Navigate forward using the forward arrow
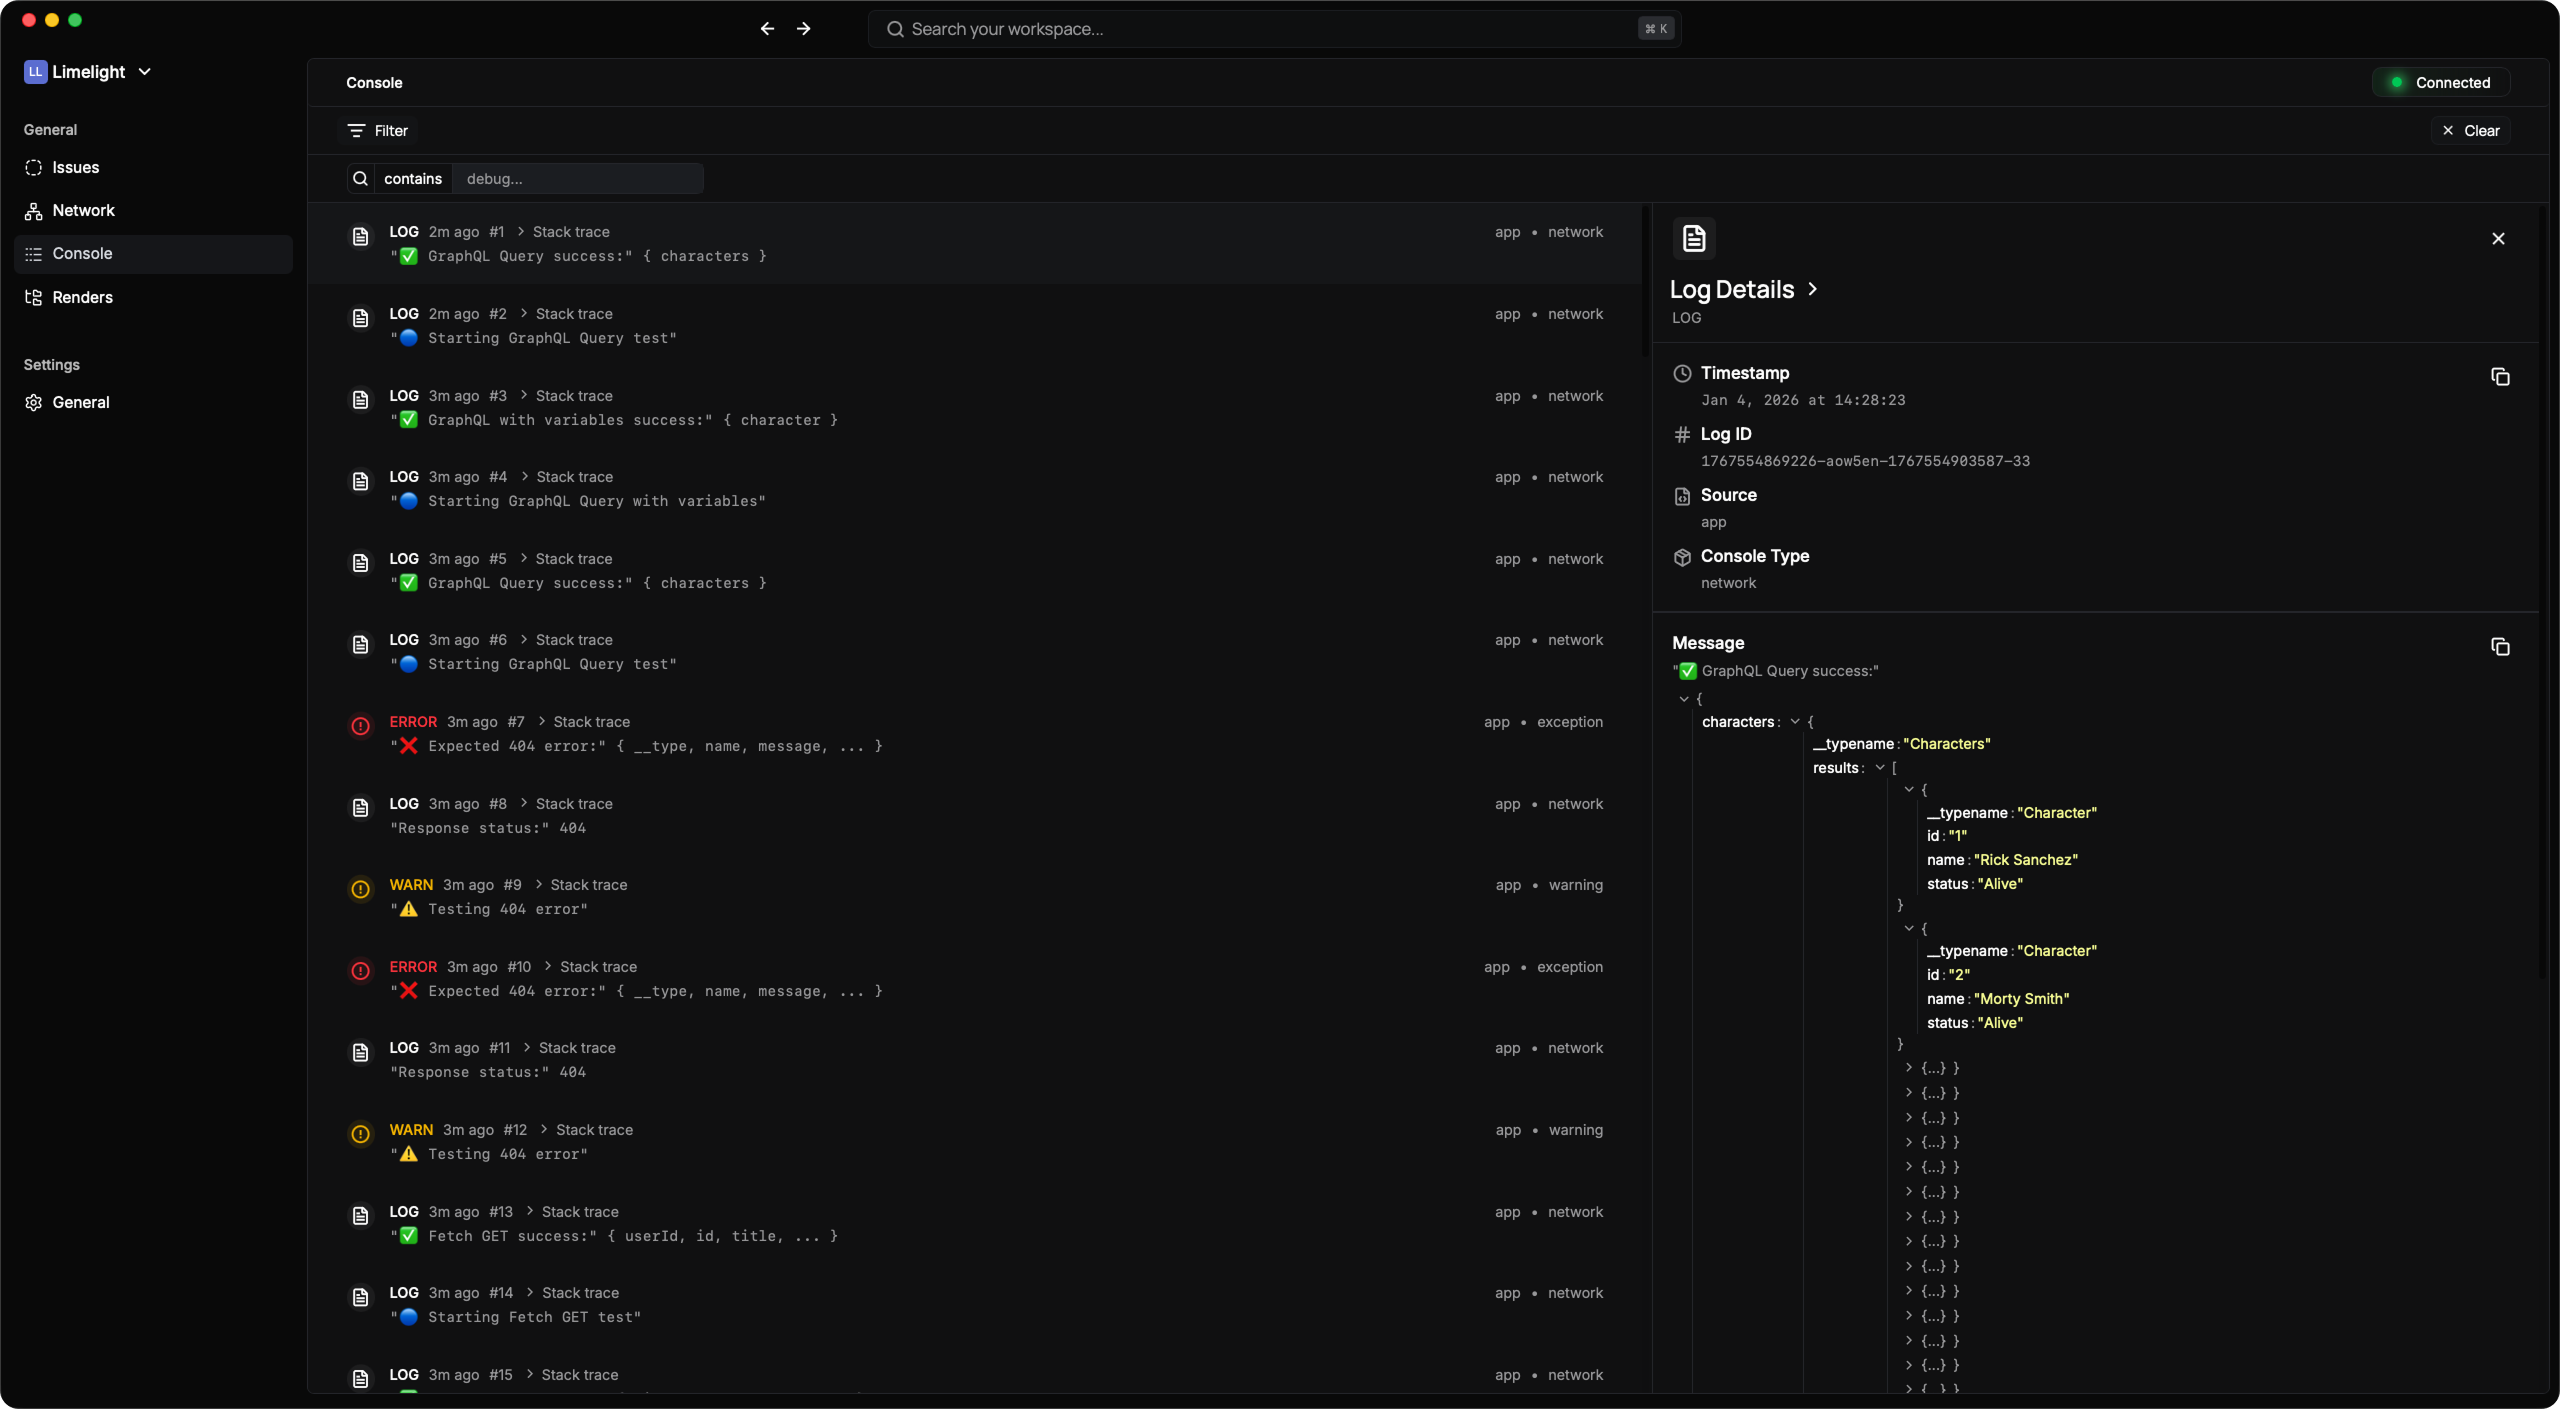This screenshot has width=2560, height=1409. point(804,28)
